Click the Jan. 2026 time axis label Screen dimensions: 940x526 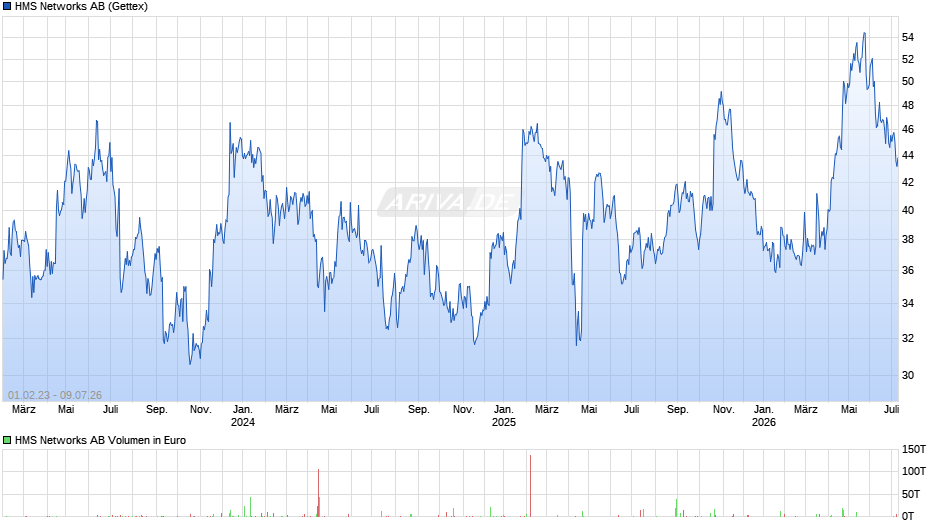(x=764, y=416)
